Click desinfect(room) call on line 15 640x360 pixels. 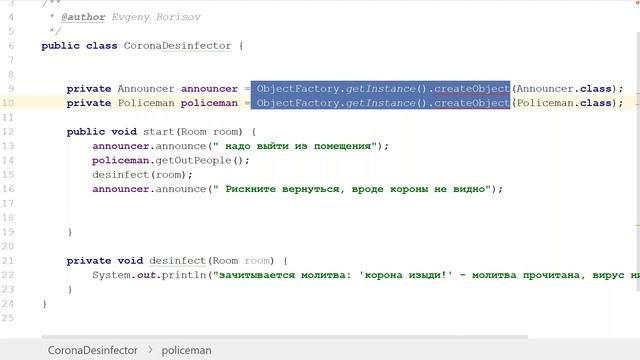click(139, 175)
